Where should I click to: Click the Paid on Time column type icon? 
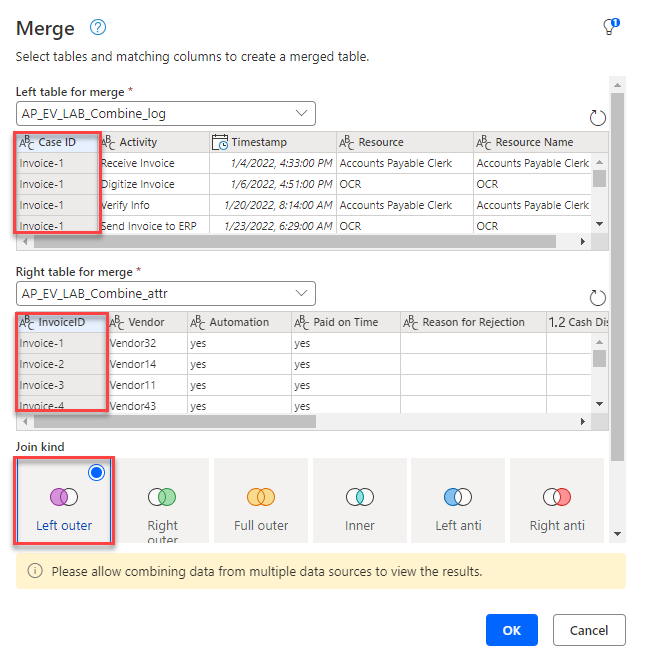302,323
